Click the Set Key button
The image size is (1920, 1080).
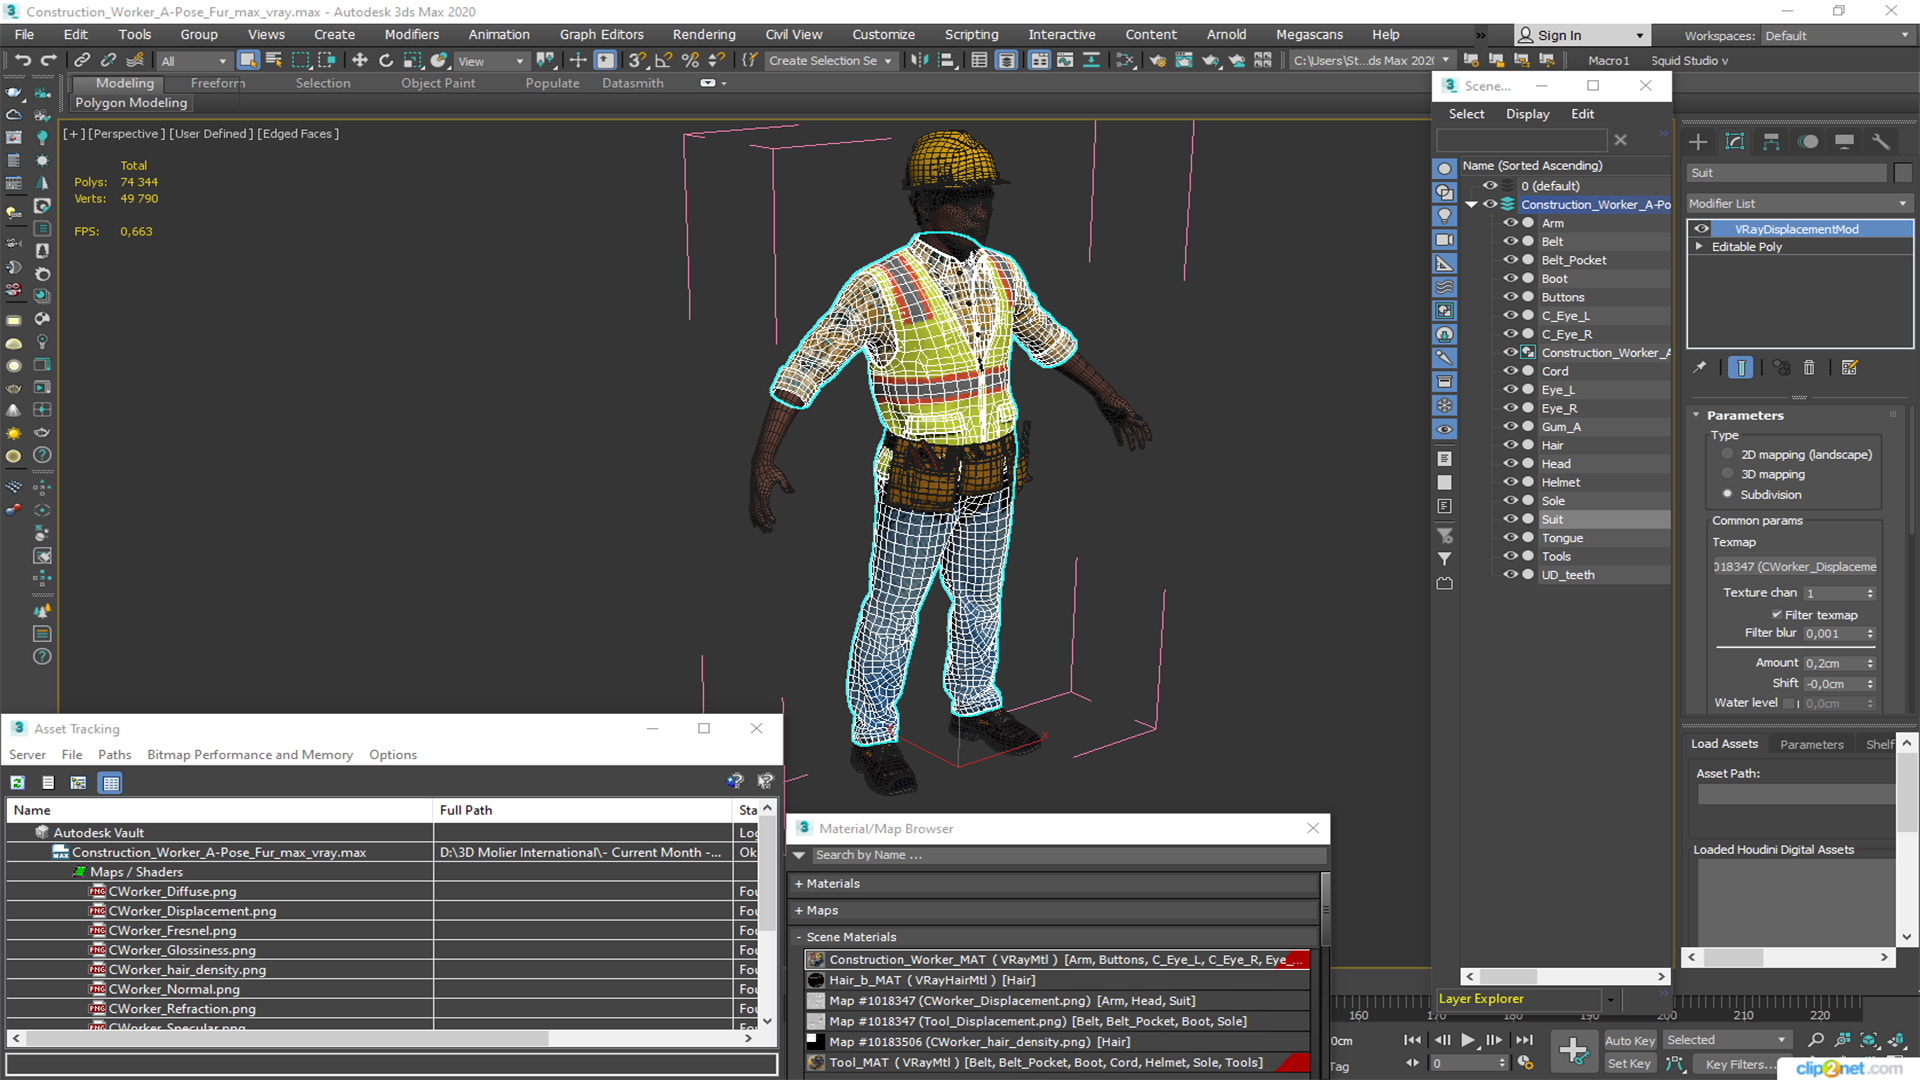point(1629,1064)
